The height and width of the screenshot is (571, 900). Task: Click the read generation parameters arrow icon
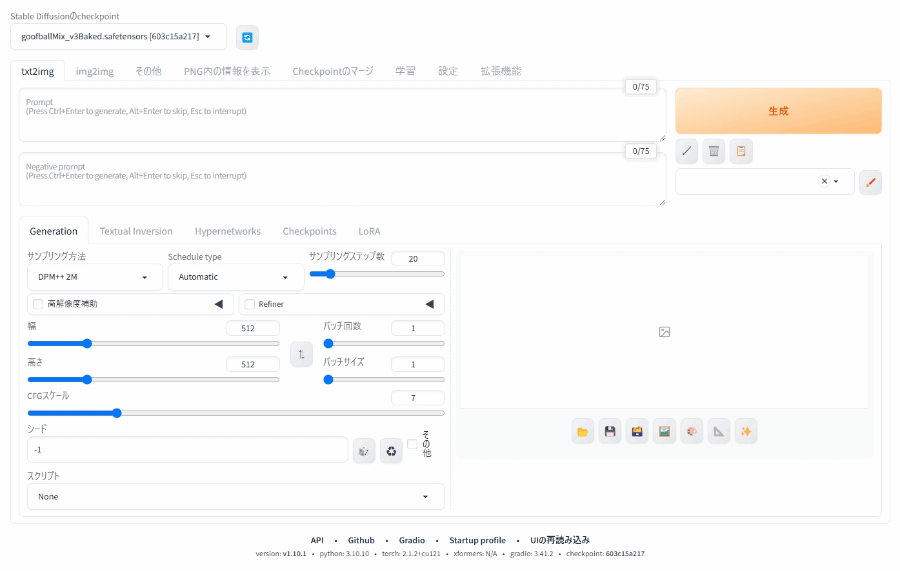click(686, 152)
